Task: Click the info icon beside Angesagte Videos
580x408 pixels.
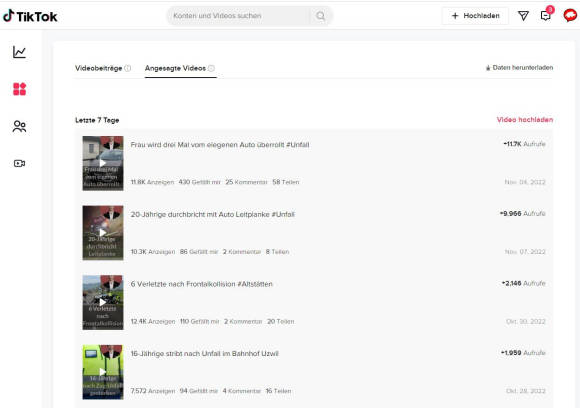Action: tap(211, 68)
